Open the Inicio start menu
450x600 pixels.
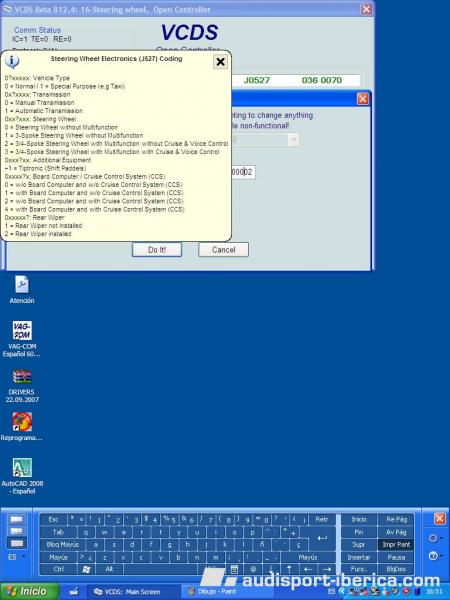[x=29, y=592]
